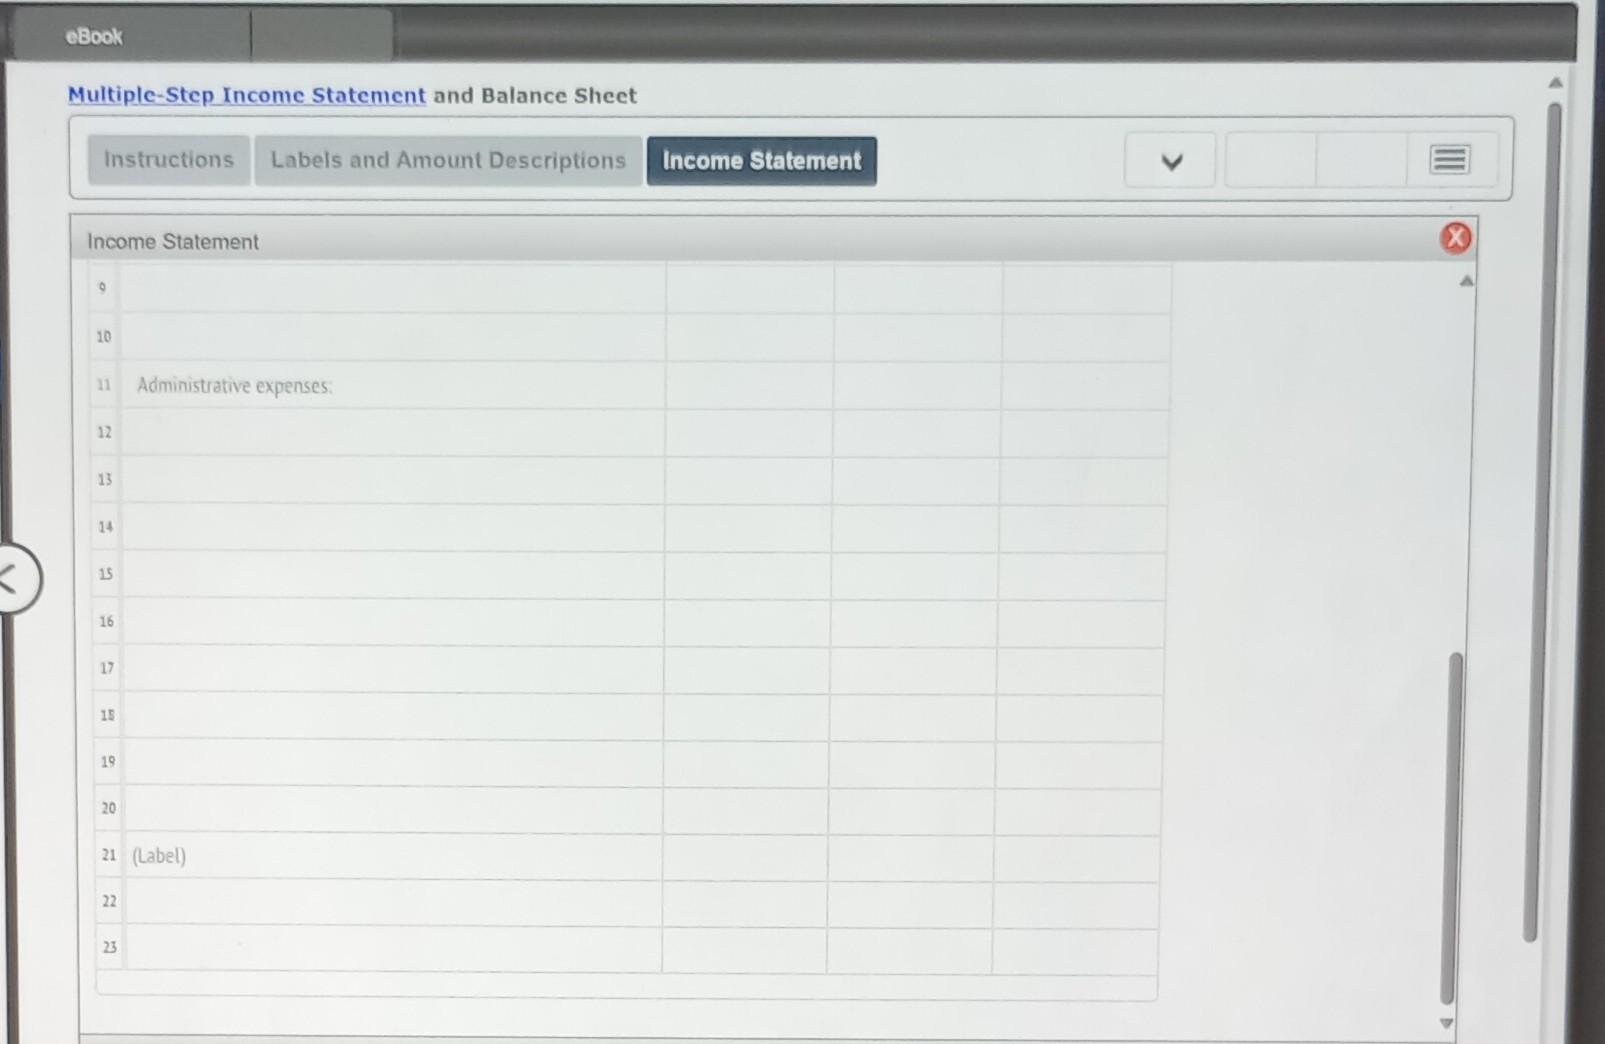Click the description cell in row 12

390,432
